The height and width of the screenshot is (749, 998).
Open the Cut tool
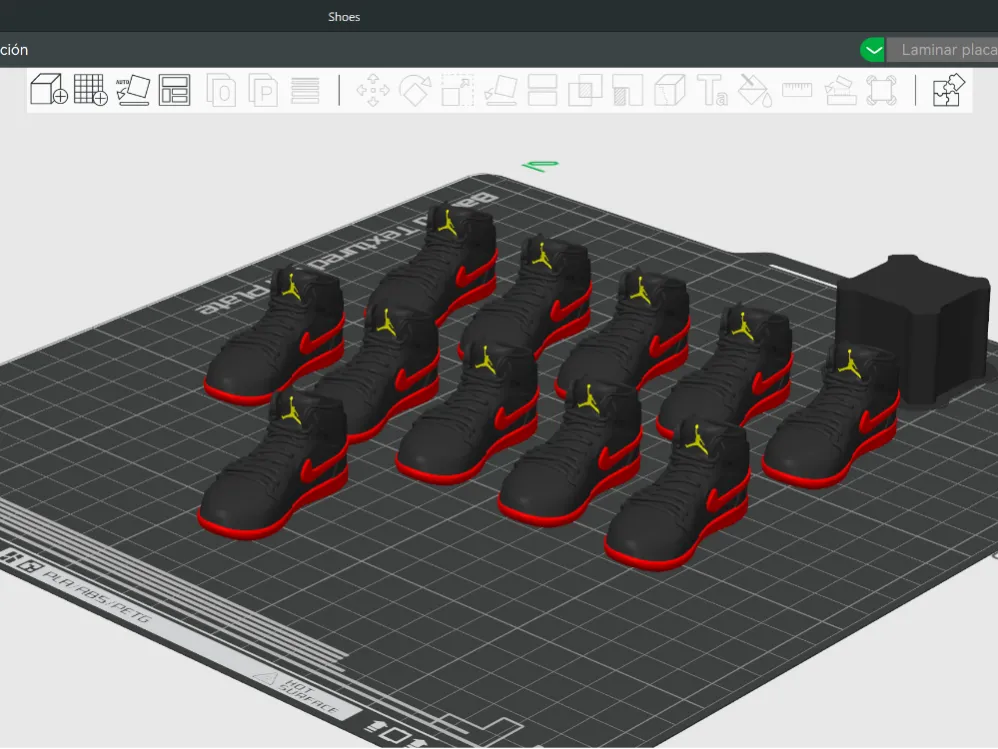[542, 90]
